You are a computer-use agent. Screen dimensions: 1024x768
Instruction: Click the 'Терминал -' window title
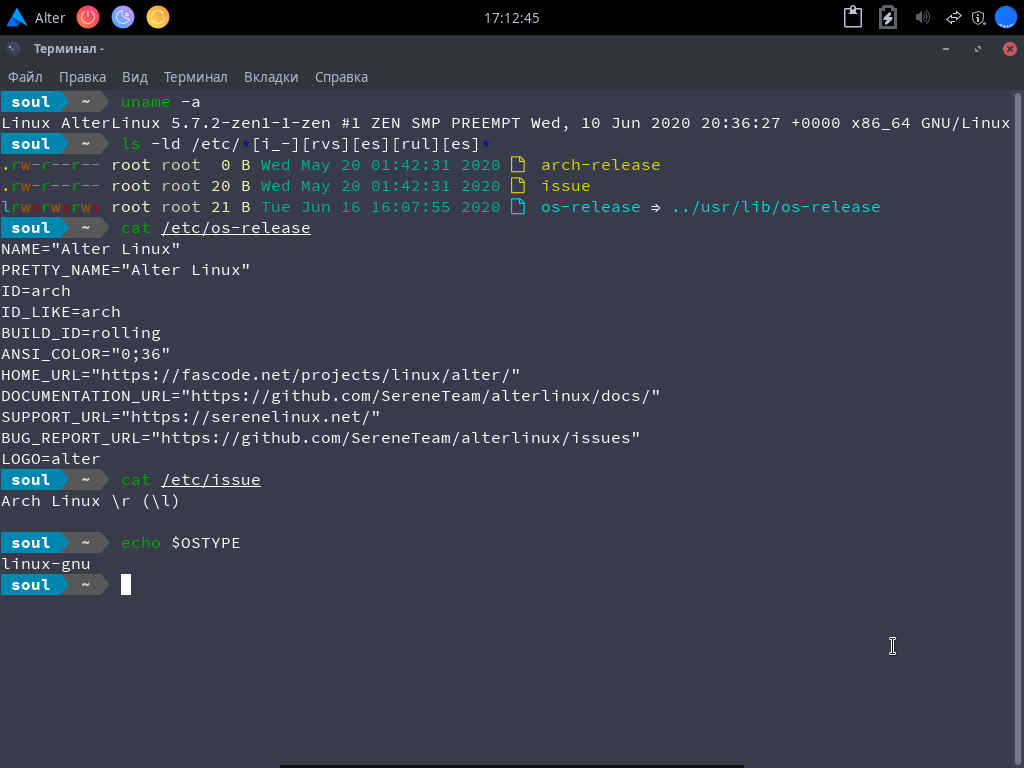69,49
